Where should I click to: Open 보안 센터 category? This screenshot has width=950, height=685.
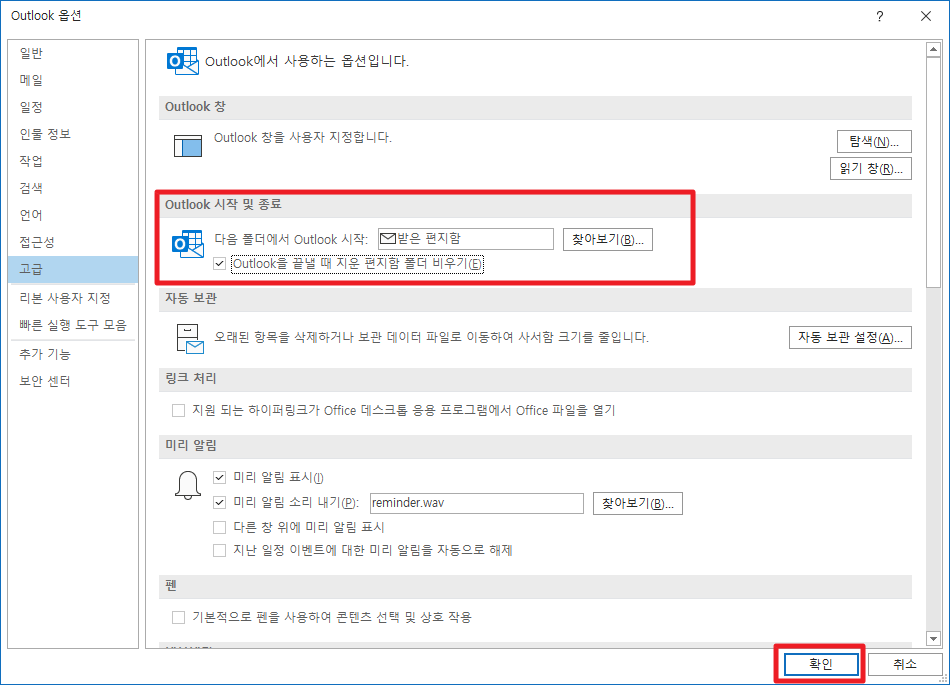(73, 381)
